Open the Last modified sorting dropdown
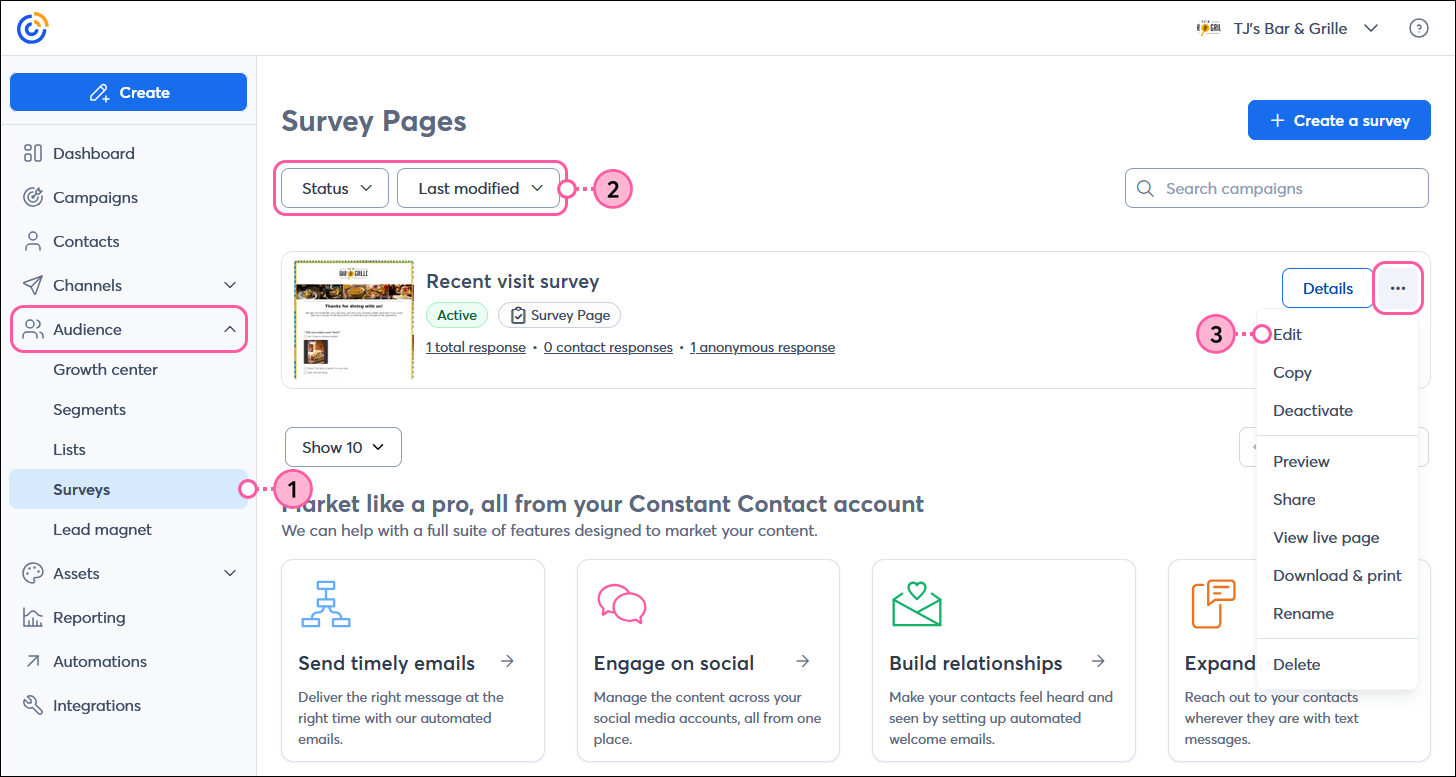1456x777 pixels. pos(478,188)
